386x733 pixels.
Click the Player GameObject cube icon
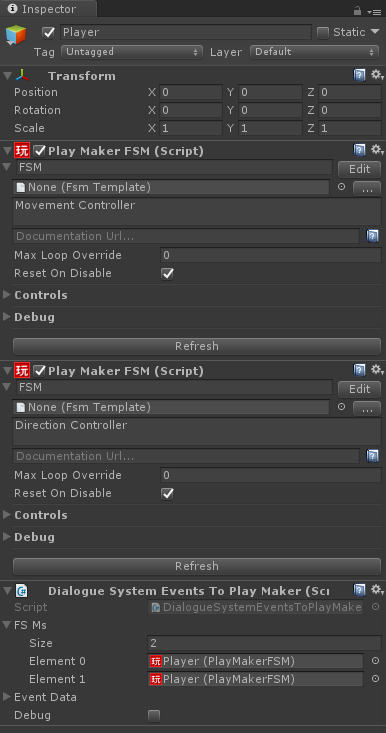(16, 36)
